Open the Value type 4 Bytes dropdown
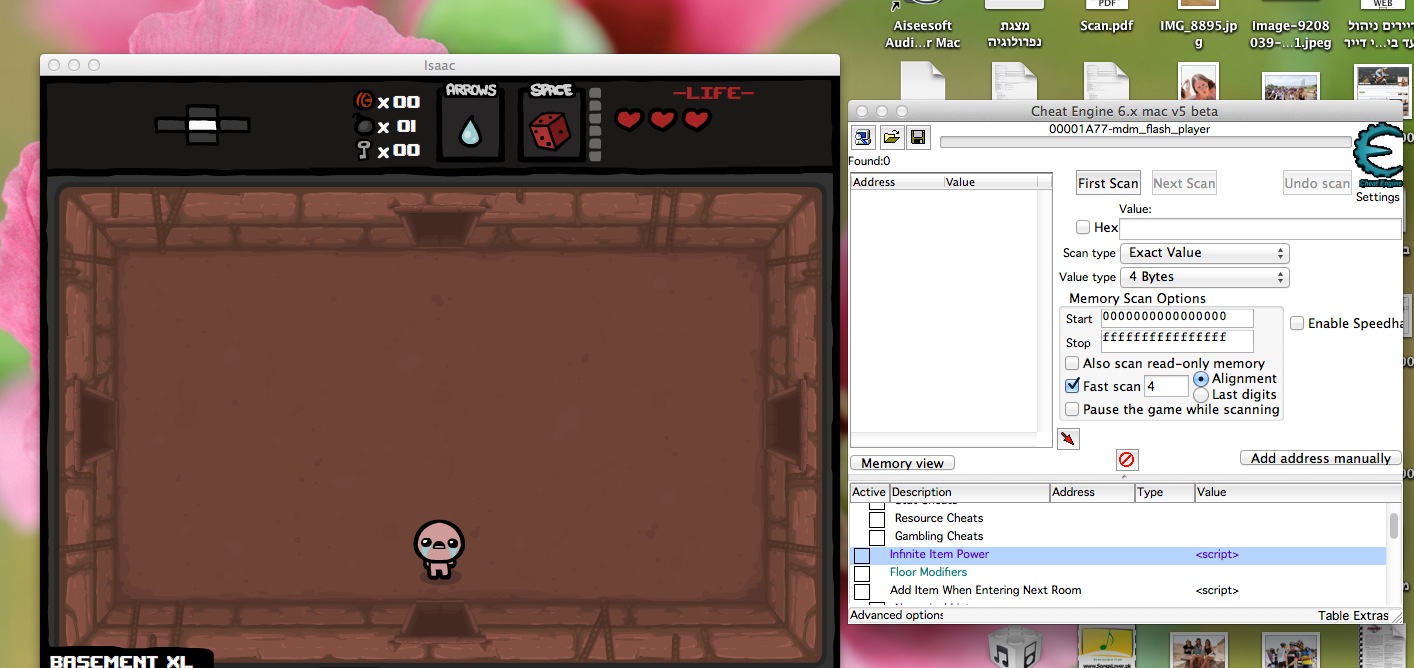 pos(1204,277)
